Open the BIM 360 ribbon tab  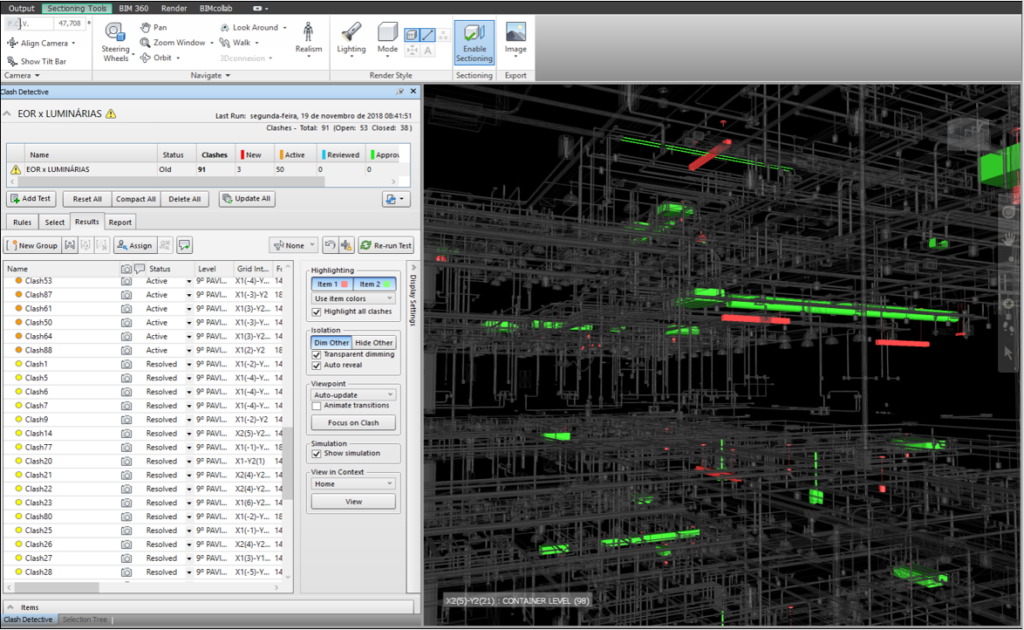[x=135, y=7]
